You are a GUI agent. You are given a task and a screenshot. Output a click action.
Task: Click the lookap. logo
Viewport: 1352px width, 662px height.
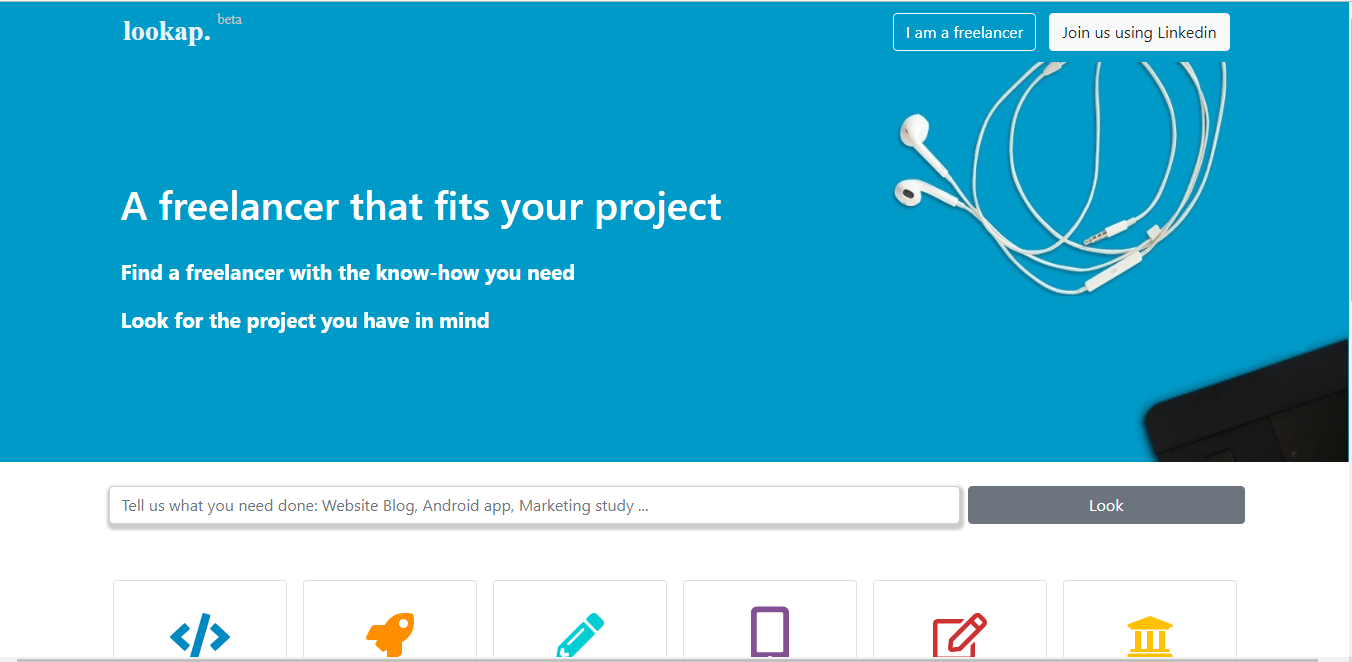pyautogui.click(x=167, y=32)
